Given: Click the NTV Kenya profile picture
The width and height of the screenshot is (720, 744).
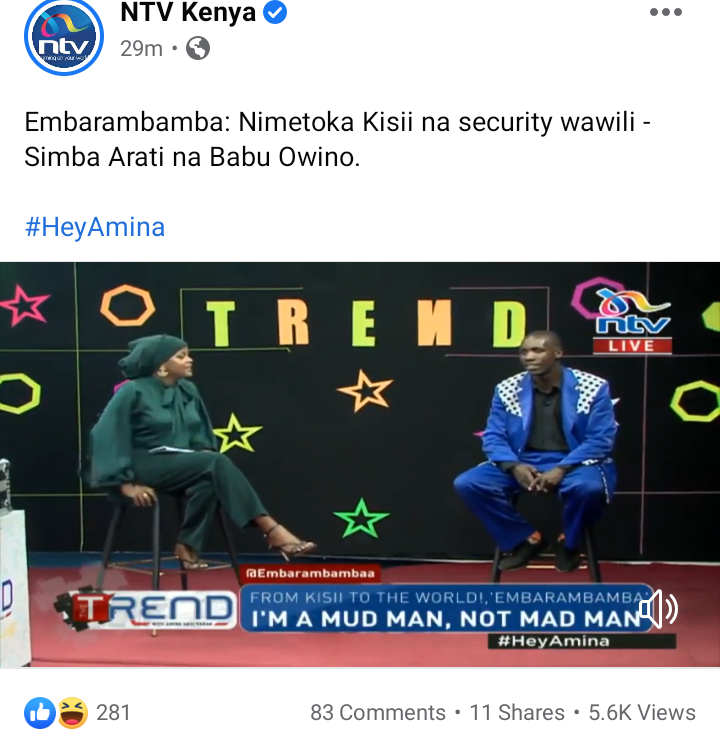Looking at the screenshot, I should 64,37.
